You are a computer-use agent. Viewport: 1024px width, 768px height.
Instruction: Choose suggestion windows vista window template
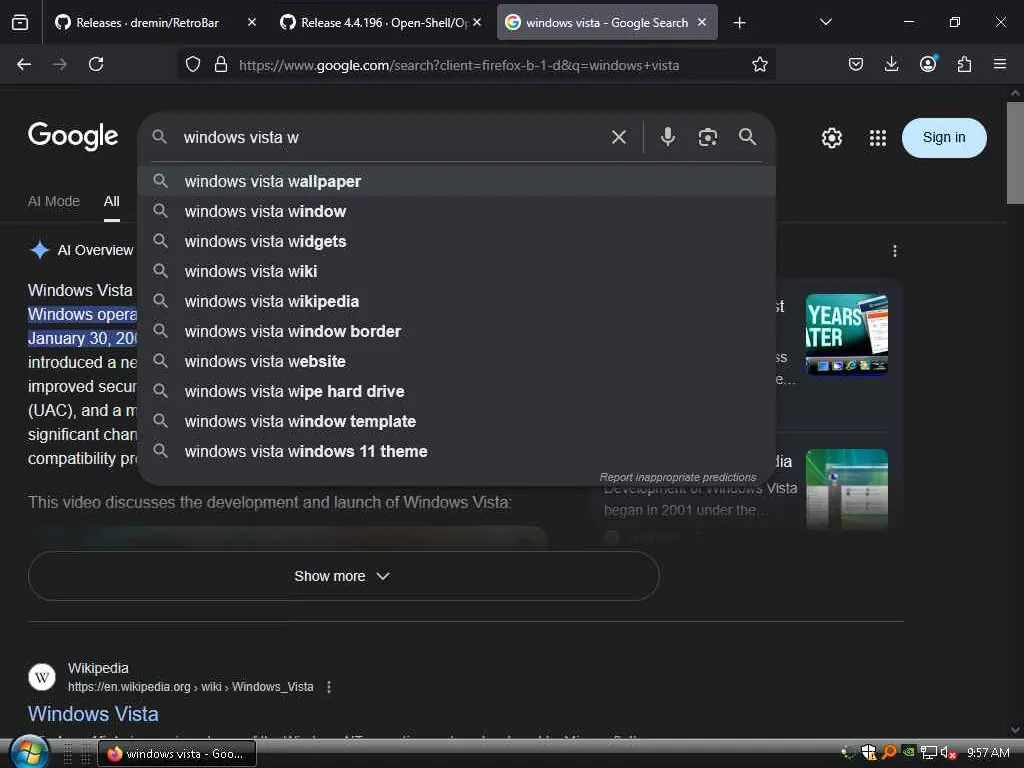tap(457, 421)
